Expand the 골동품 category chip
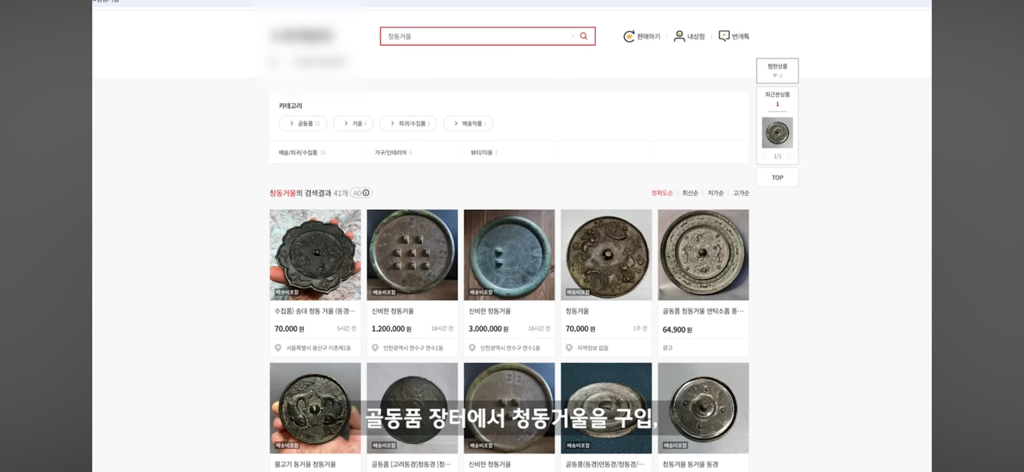This screenshot has height=472, width=1024. coord(302,123)
